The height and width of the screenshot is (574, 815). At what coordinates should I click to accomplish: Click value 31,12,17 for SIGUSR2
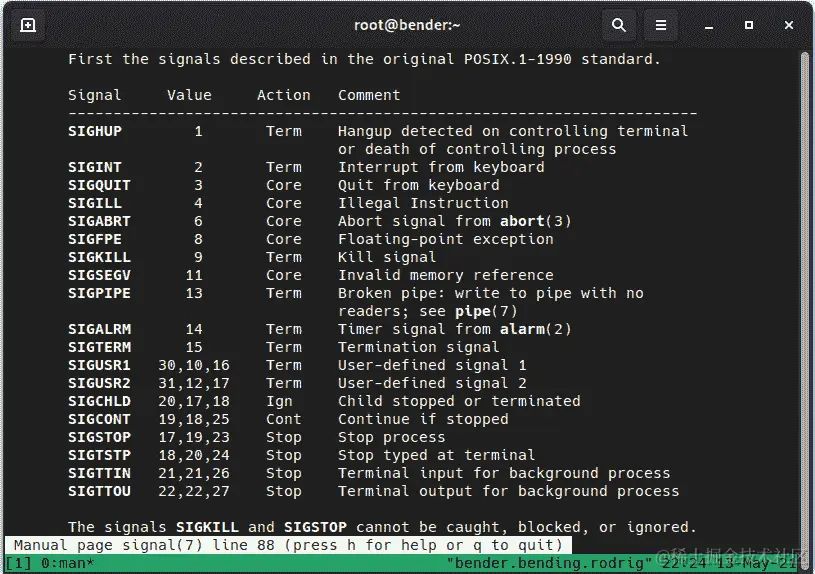tap(194, 383)
